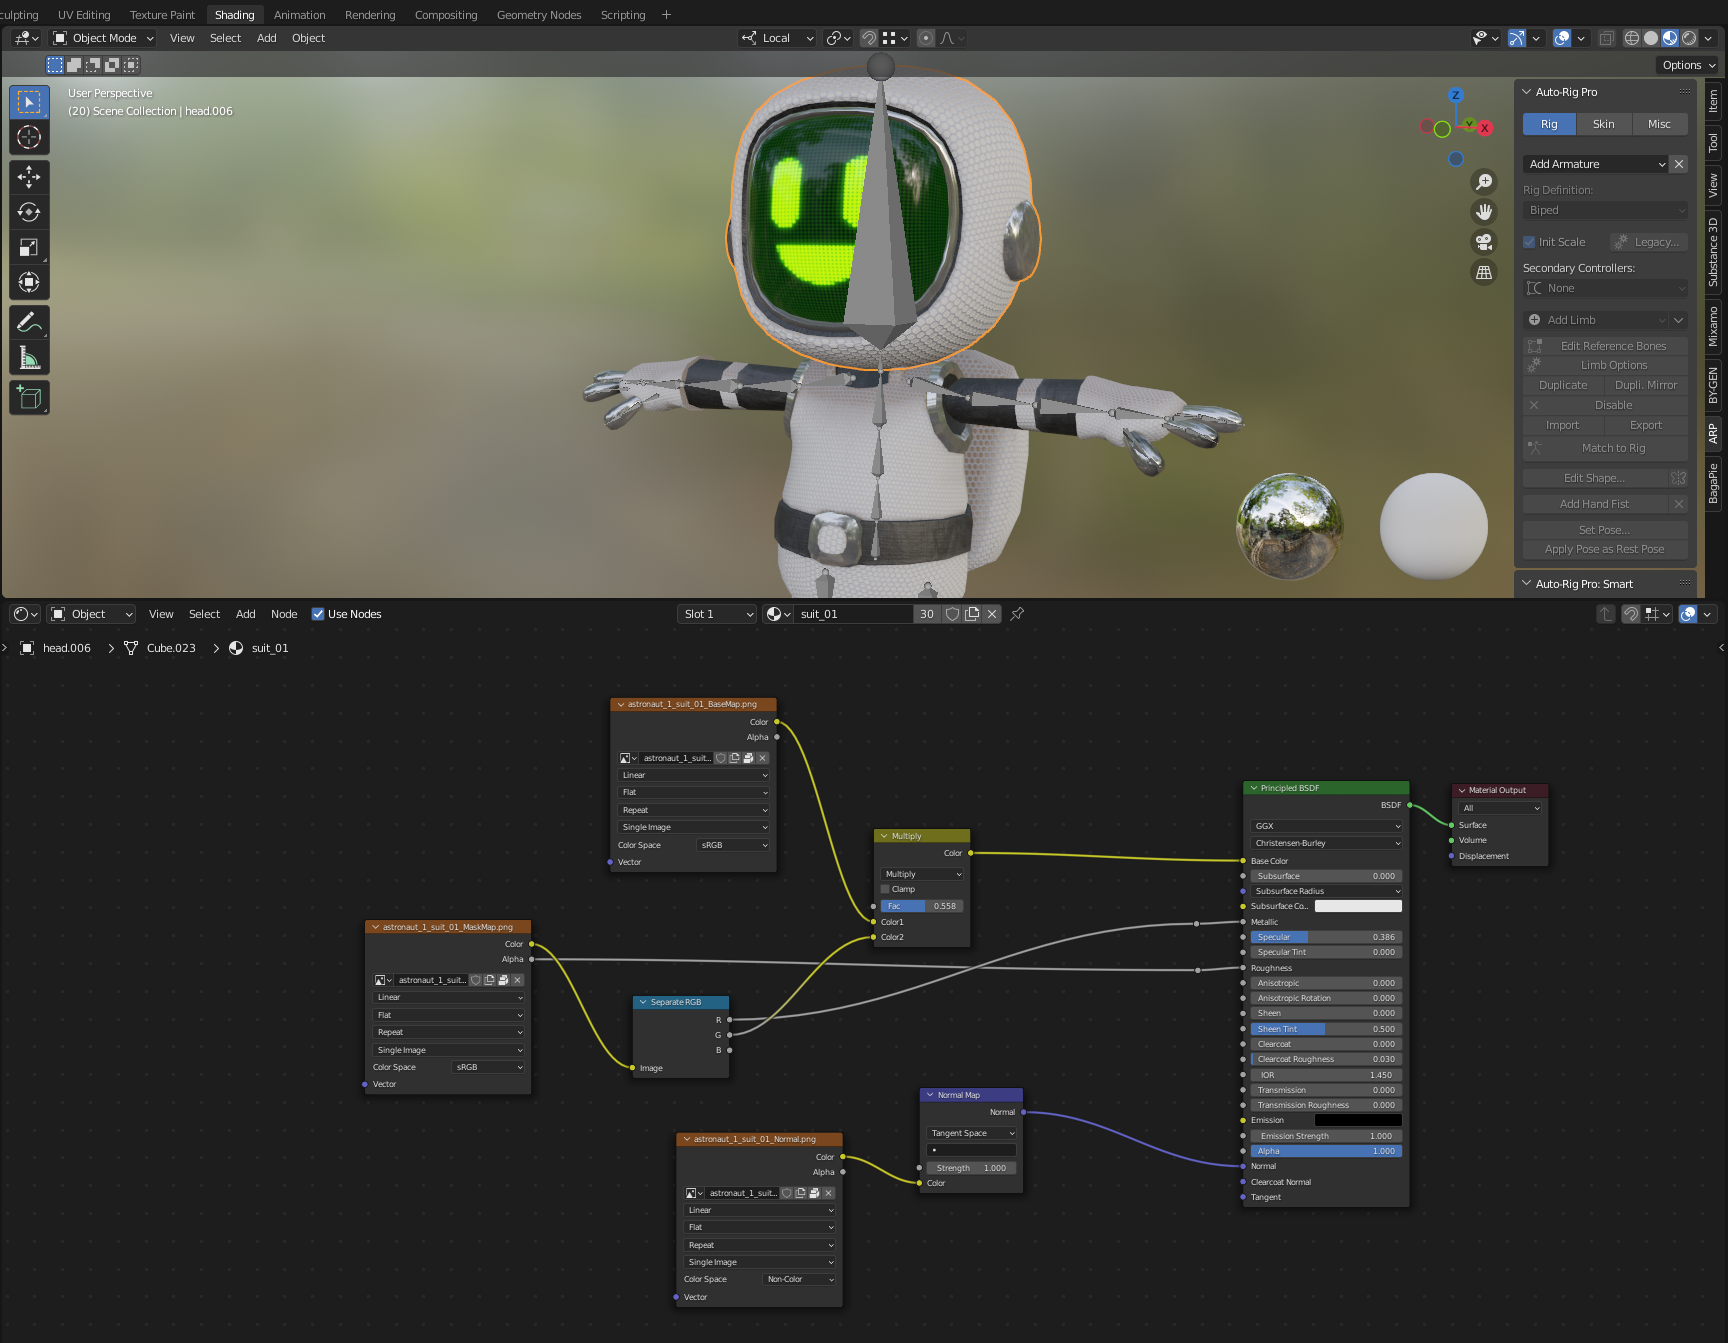Image resolution: width=1728 pixels, height=1343 pixels.
Task: Activate the Rotate tool
Action: (29, 211)
